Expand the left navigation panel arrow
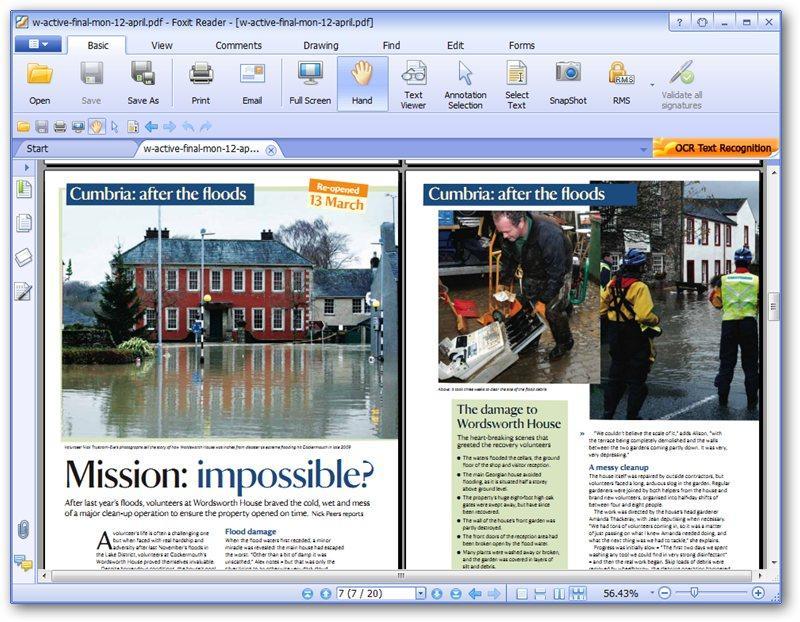The width and height of the screenshot is (800, 622). [x=27, y=167]
